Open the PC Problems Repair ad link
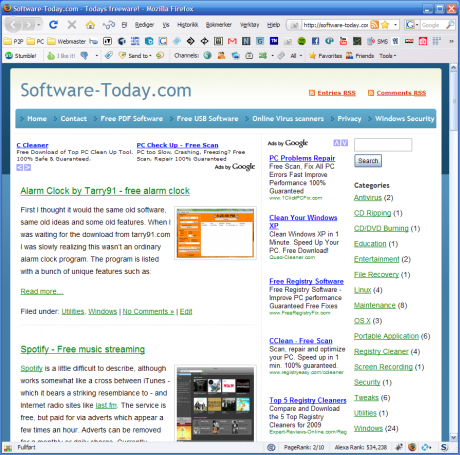 point(302,158)
